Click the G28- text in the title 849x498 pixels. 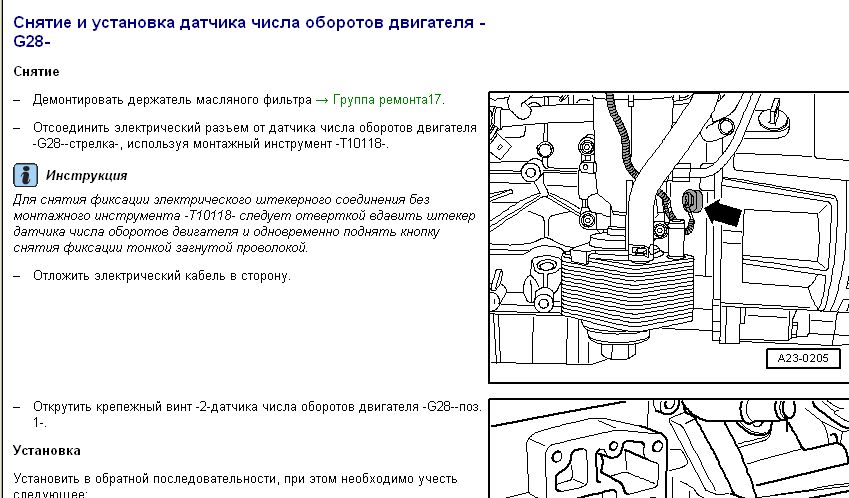coord(32,42)
